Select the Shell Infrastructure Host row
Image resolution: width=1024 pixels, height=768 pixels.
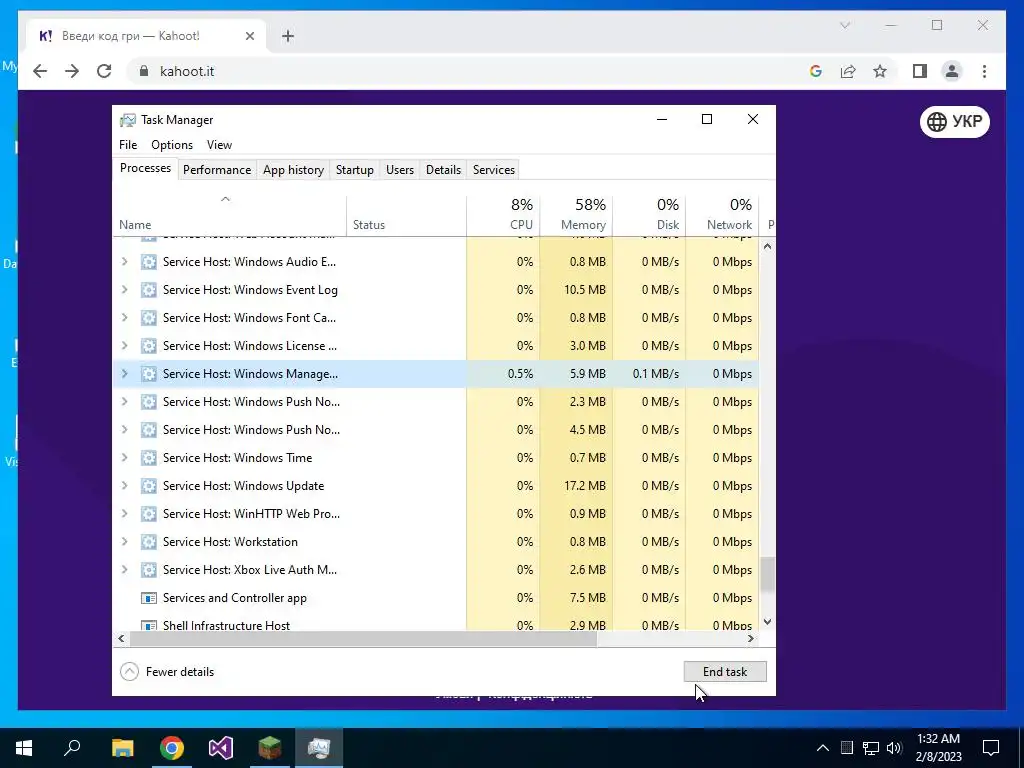point(436,623)
